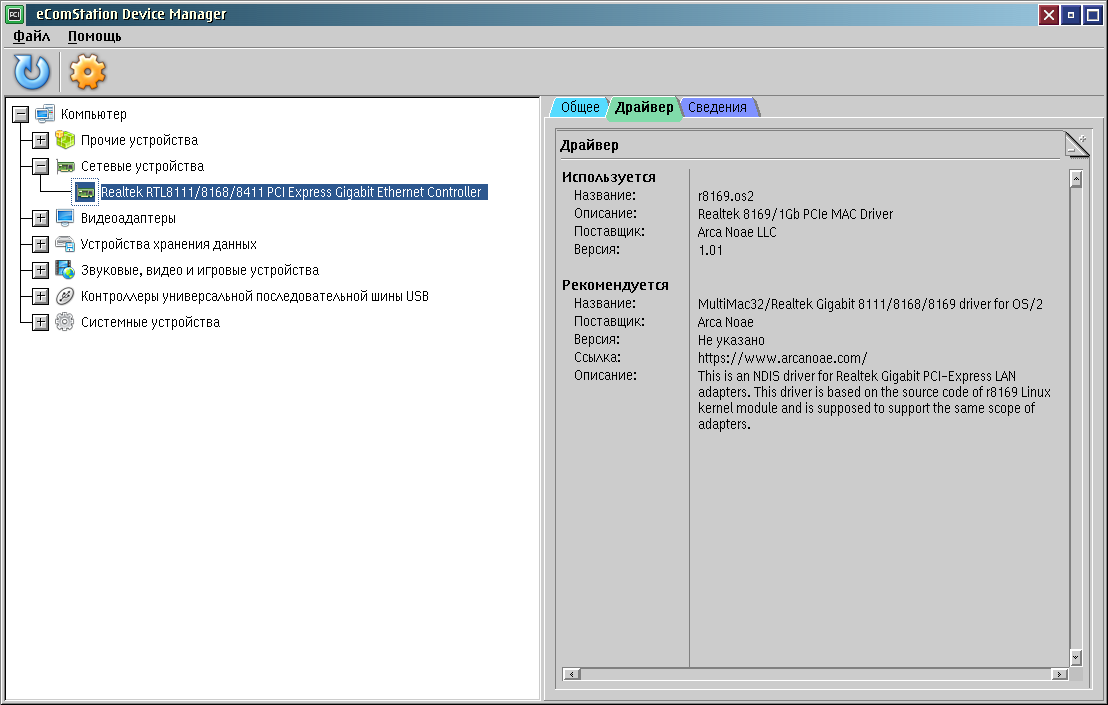
Task: Click the driver name r8169.os2
Action: (x=726, y=196)
